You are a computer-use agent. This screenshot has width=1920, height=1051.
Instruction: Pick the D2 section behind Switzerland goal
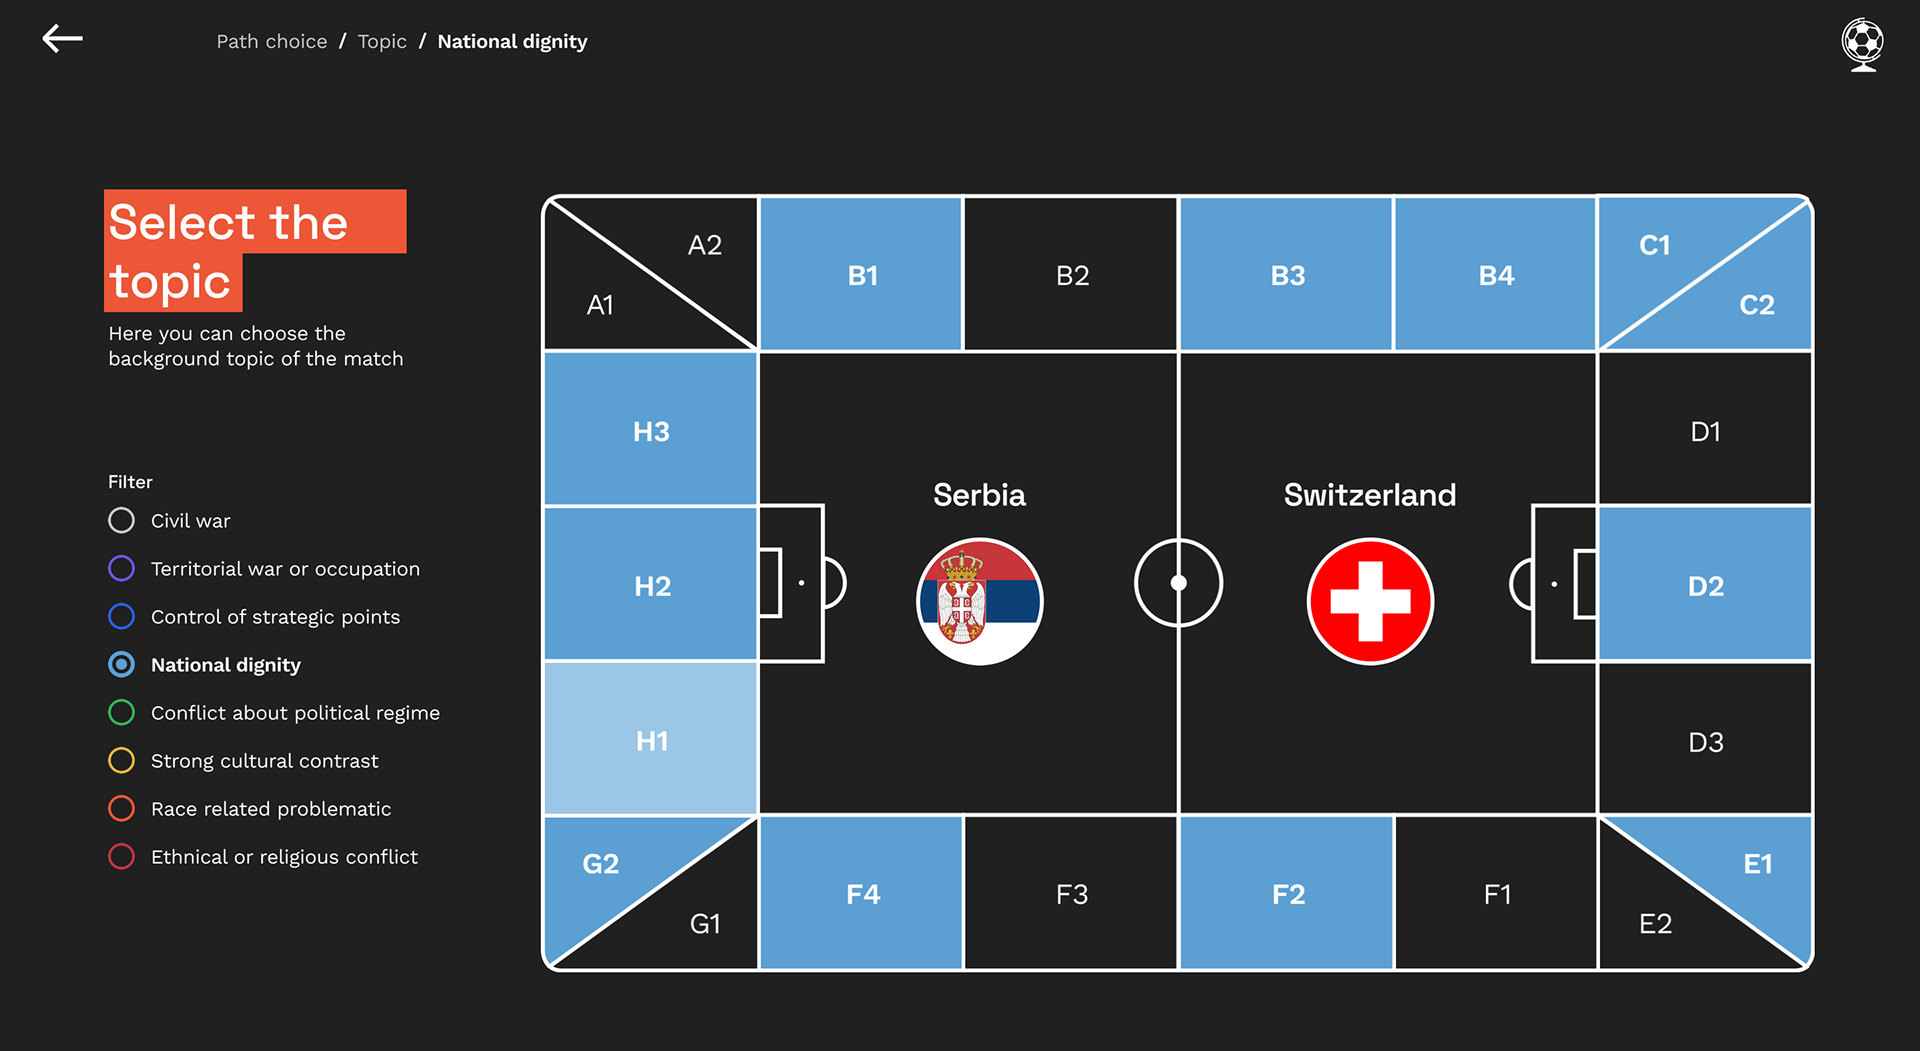[x=1705, y=584]
